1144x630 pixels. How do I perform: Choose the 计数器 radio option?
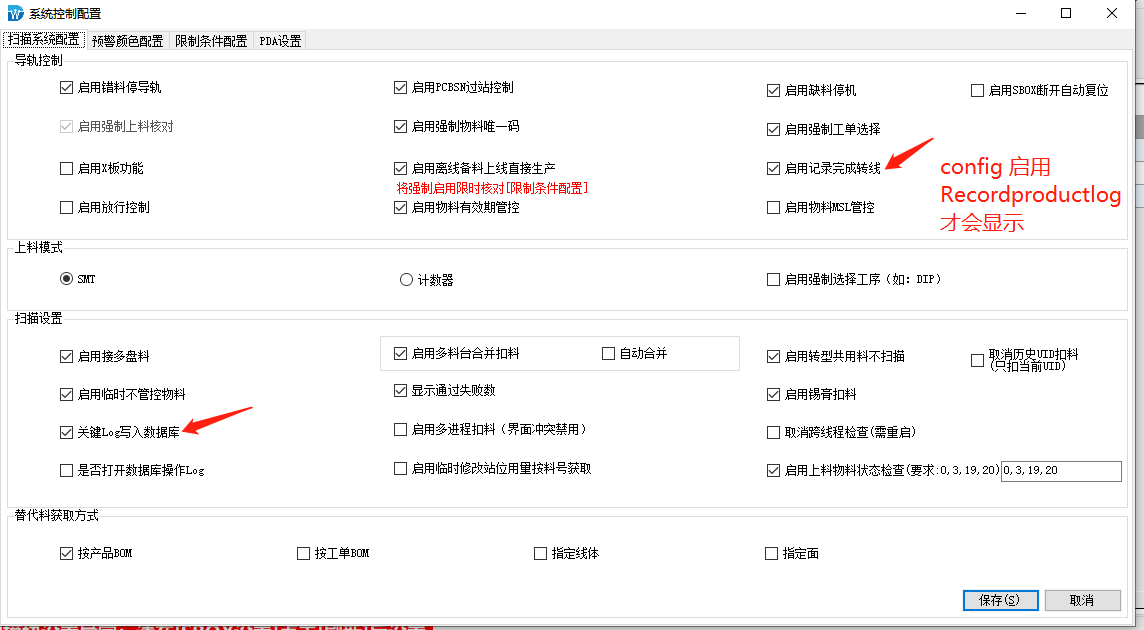407,280
